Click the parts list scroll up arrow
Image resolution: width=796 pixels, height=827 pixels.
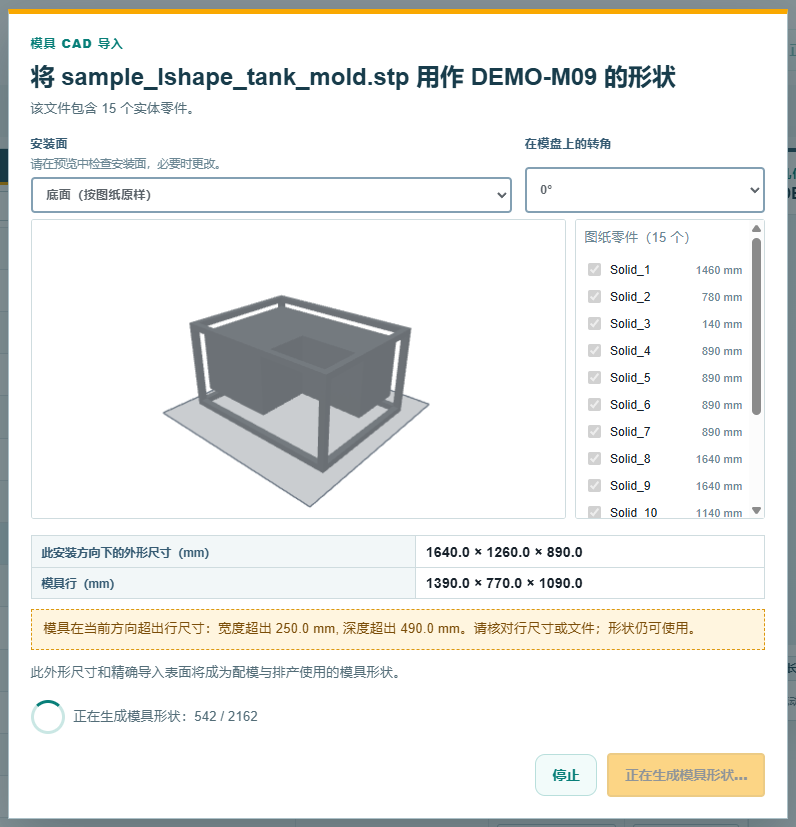[756, 228]
